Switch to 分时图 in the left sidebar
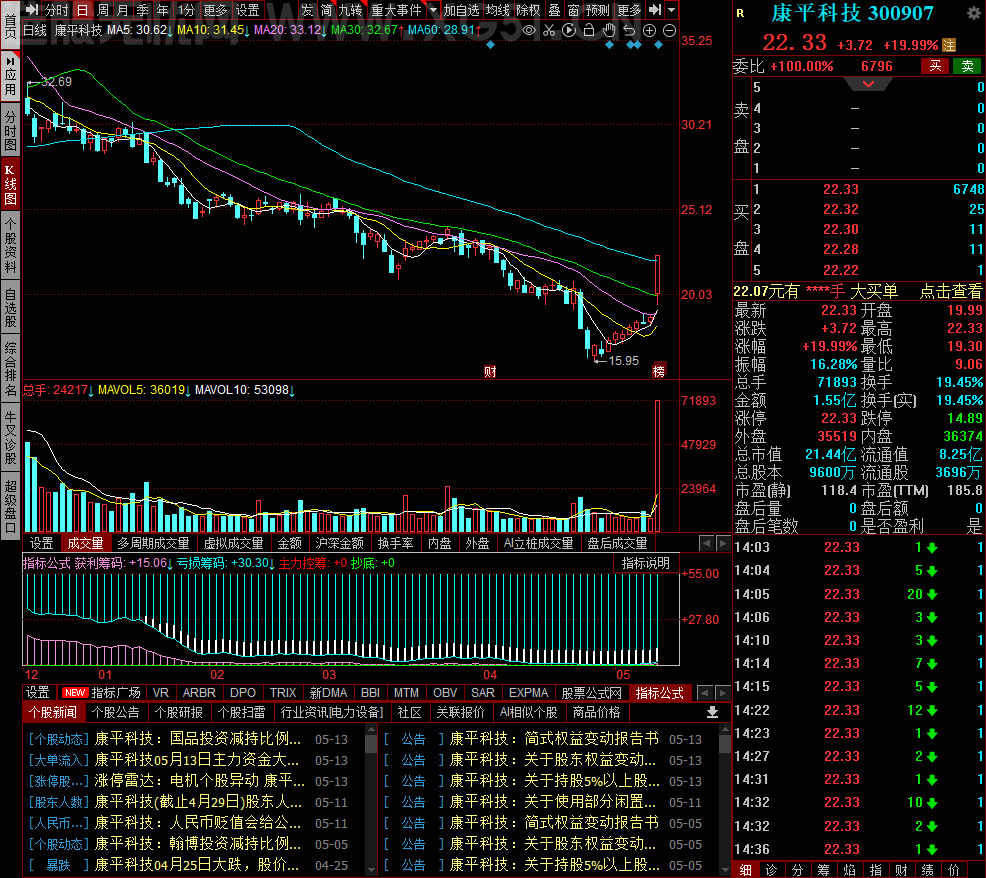 coord(10,130)
